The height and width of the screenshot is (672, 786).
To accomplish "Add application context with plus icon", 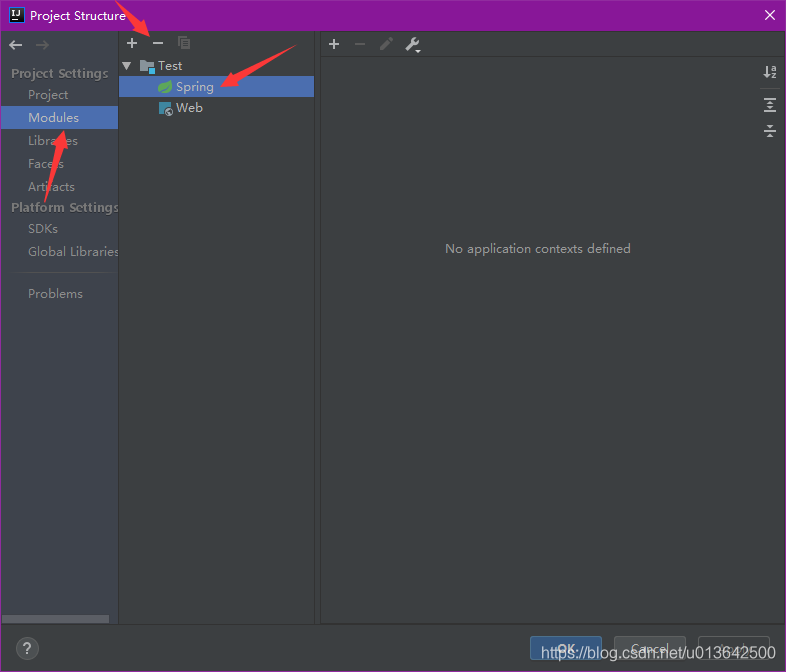I will 334,44.
